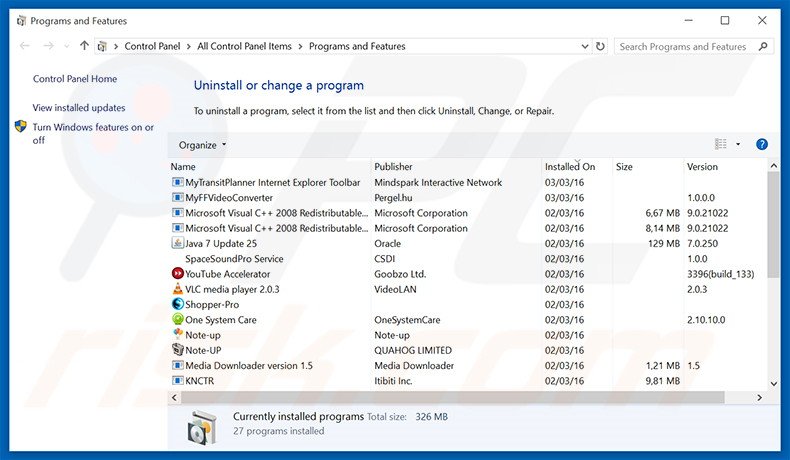Image resolution: width=790 pixels, height=460 pixels.
Task: Click the vertical scrollbar thumb
Action: coord(774,224)
